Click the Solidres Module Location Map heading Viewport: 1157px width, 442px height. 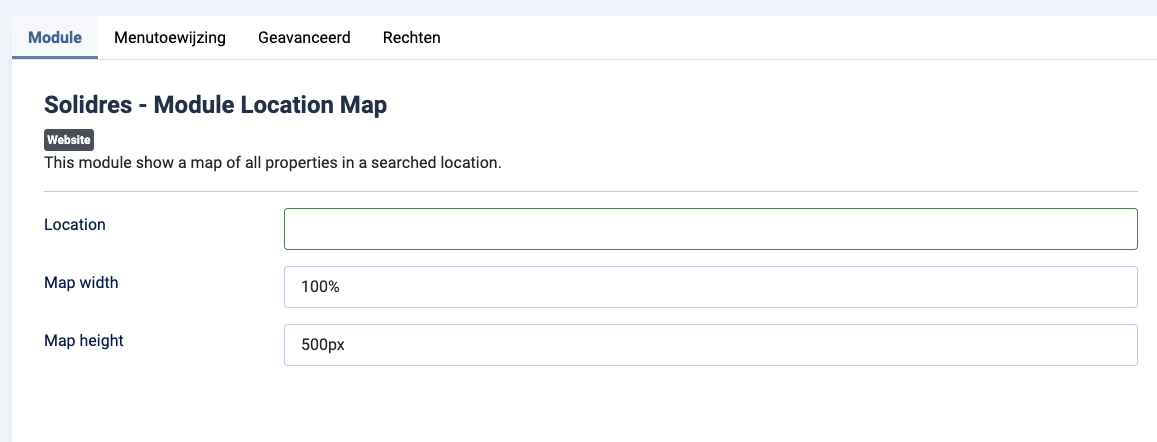215,105
